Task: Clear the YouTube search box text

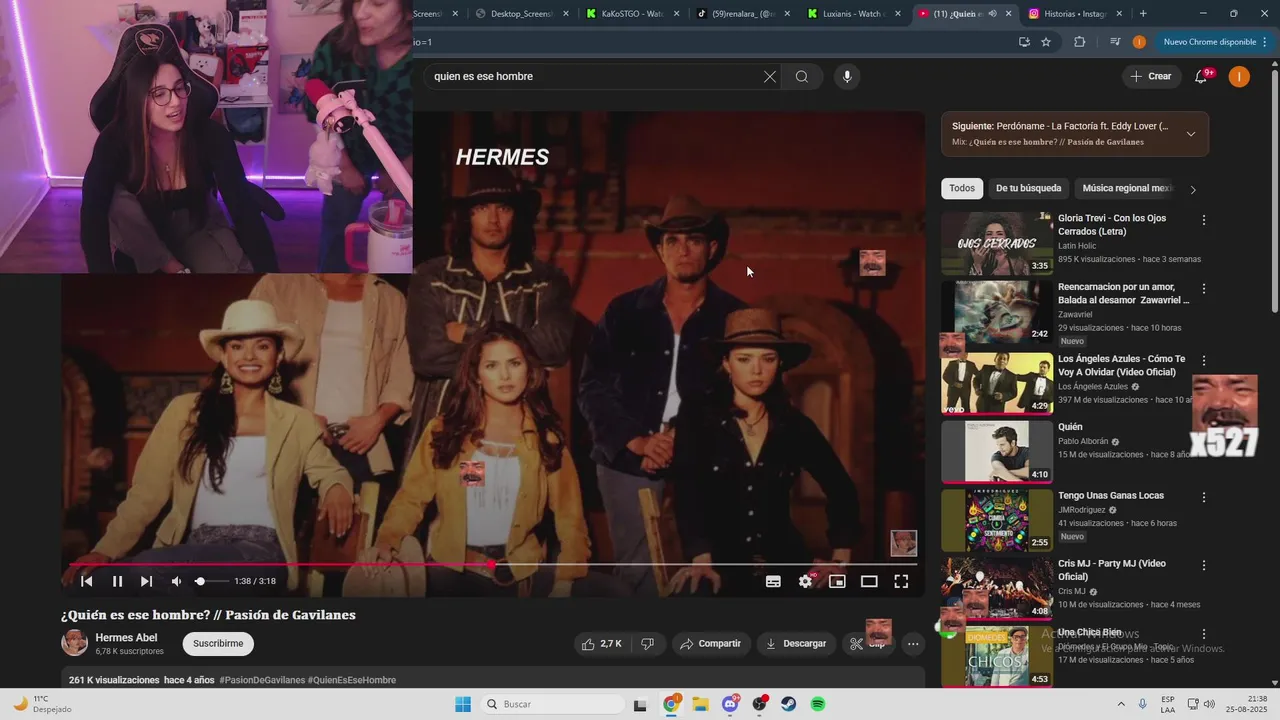Action: (770, 76)
